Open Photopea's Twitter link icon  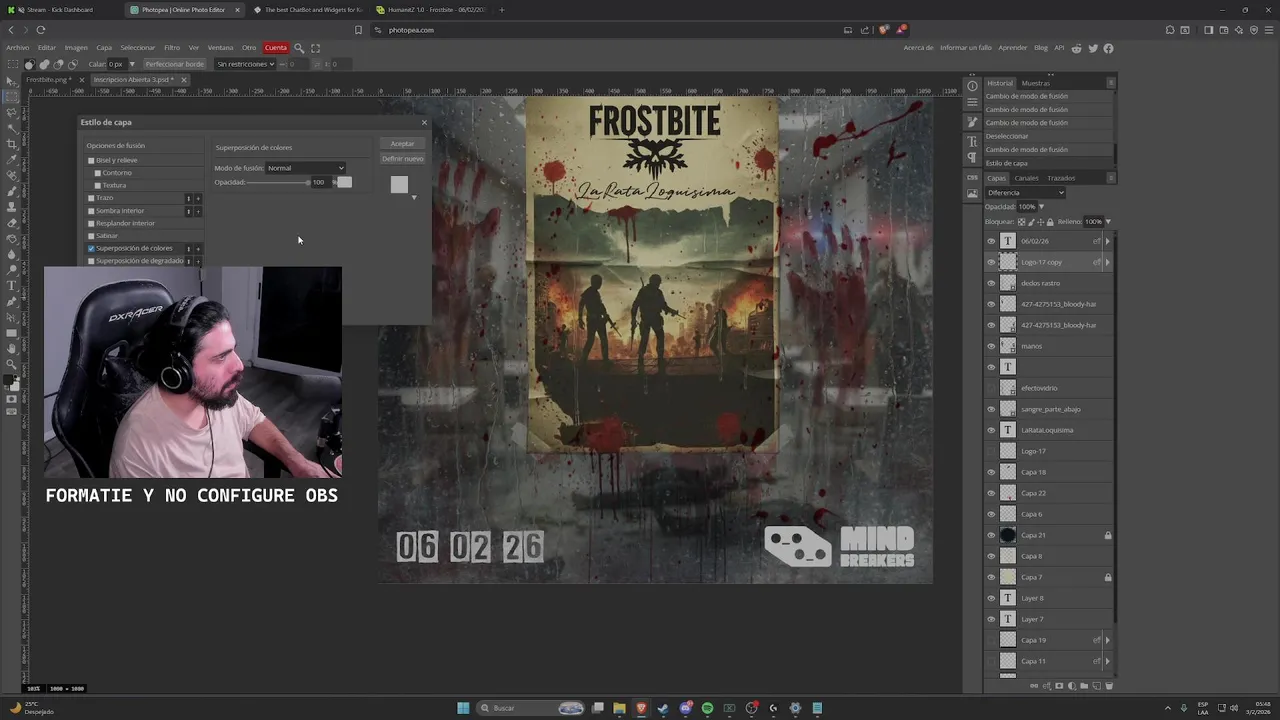point(1092,48)
